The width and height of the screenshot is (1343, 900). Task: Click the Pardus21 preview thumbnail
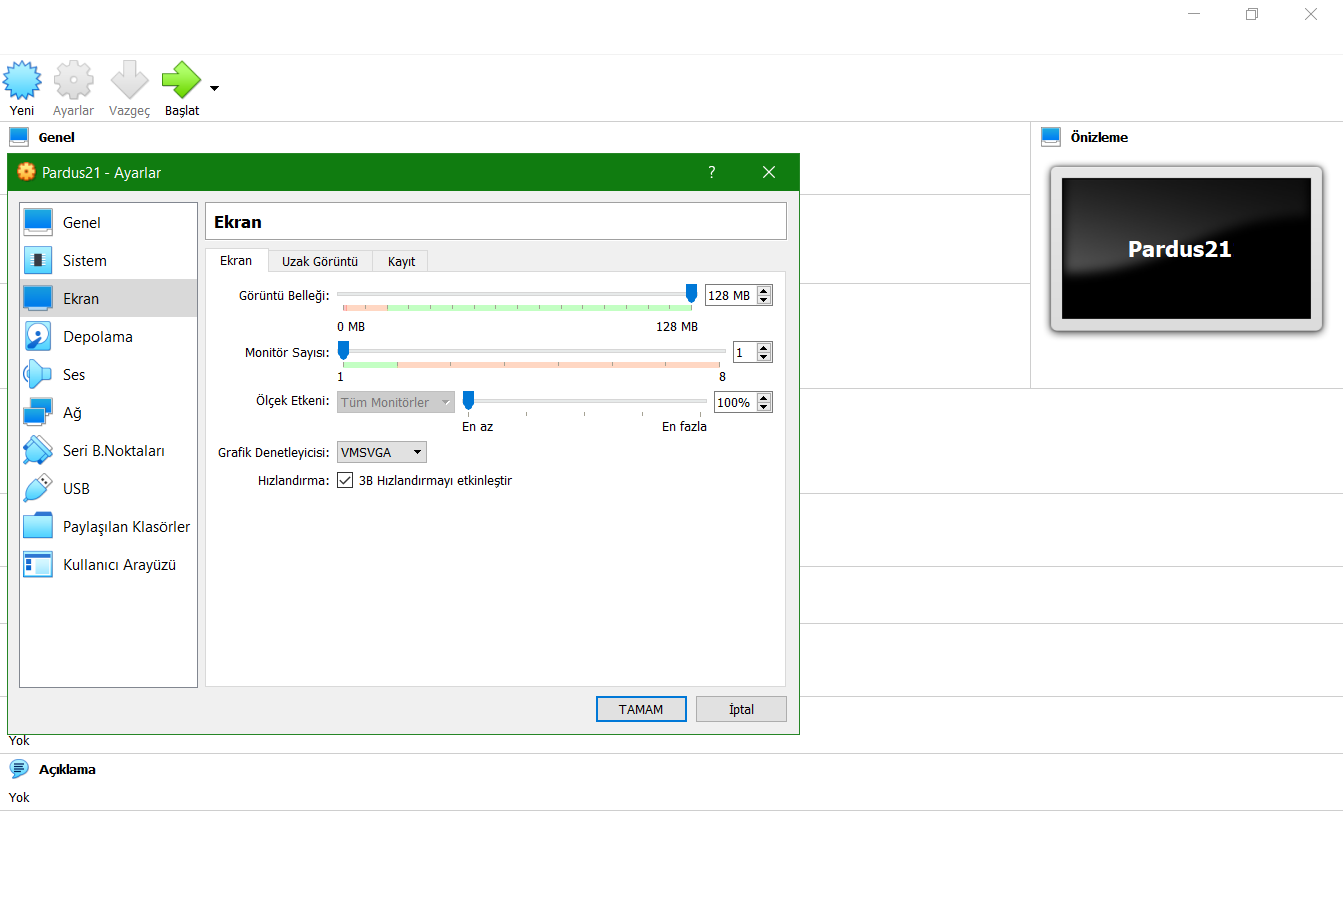point(1186,248)
